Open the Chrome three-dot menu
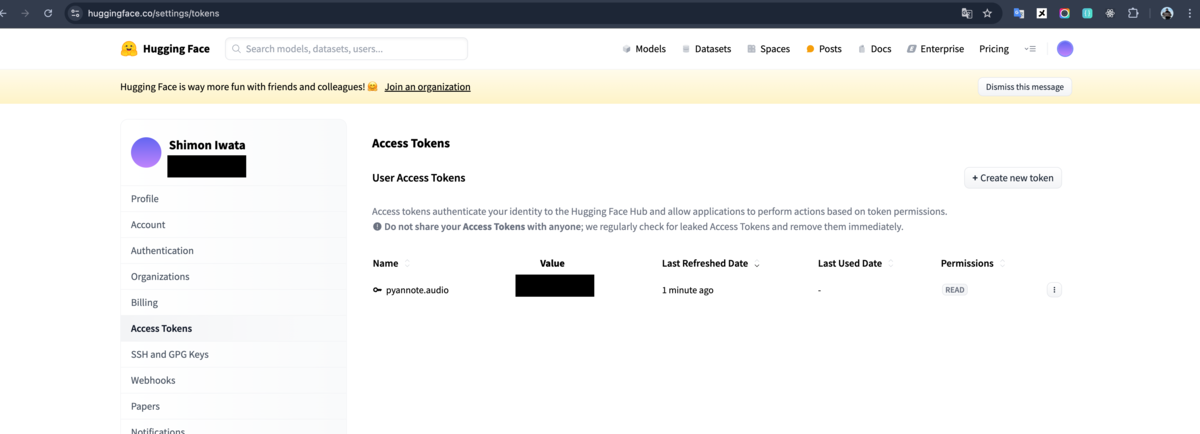 click(1190, 14)
